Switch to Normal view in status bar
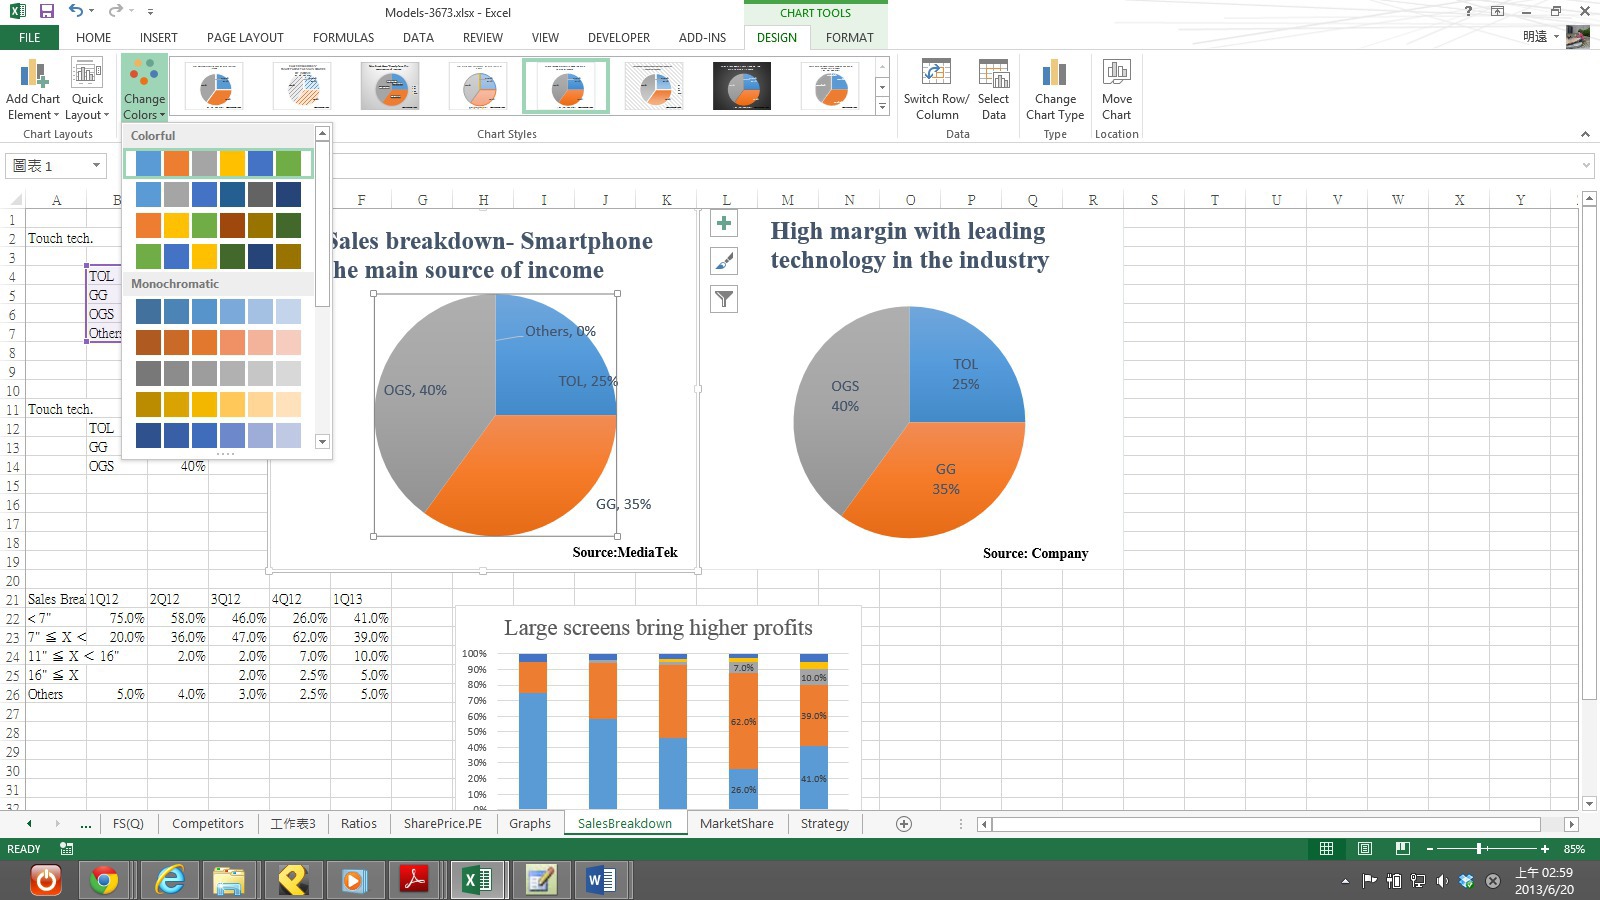This screenshot has width=1600, height=900. coord(1326,849)
